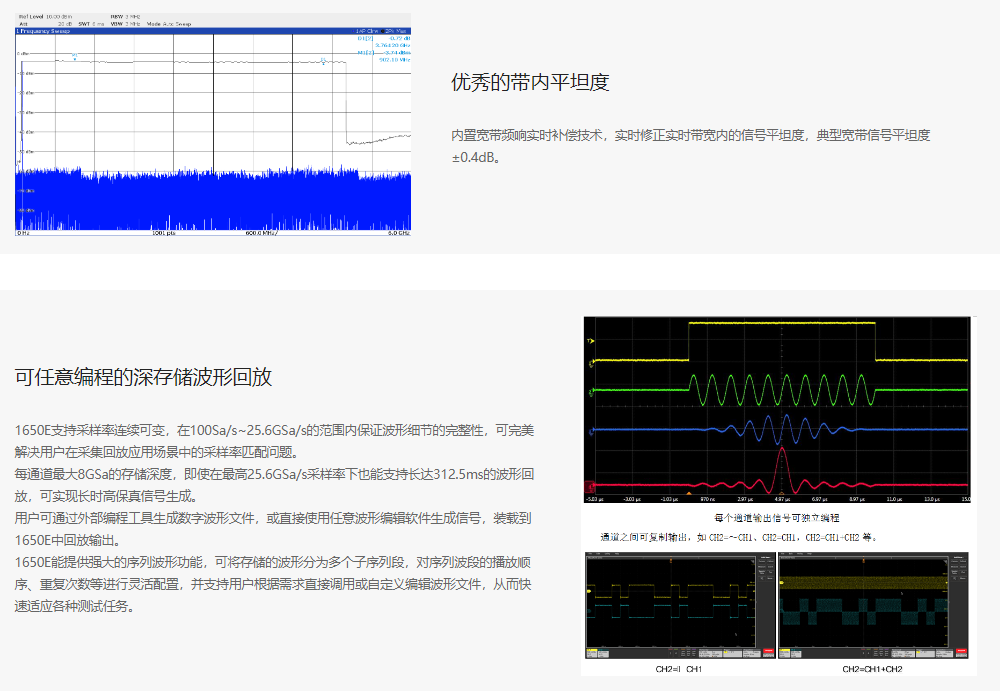
Task: Open the right oscilloscope screenshot above CH2=CH1+CH2
Action: tap(873, 606)
